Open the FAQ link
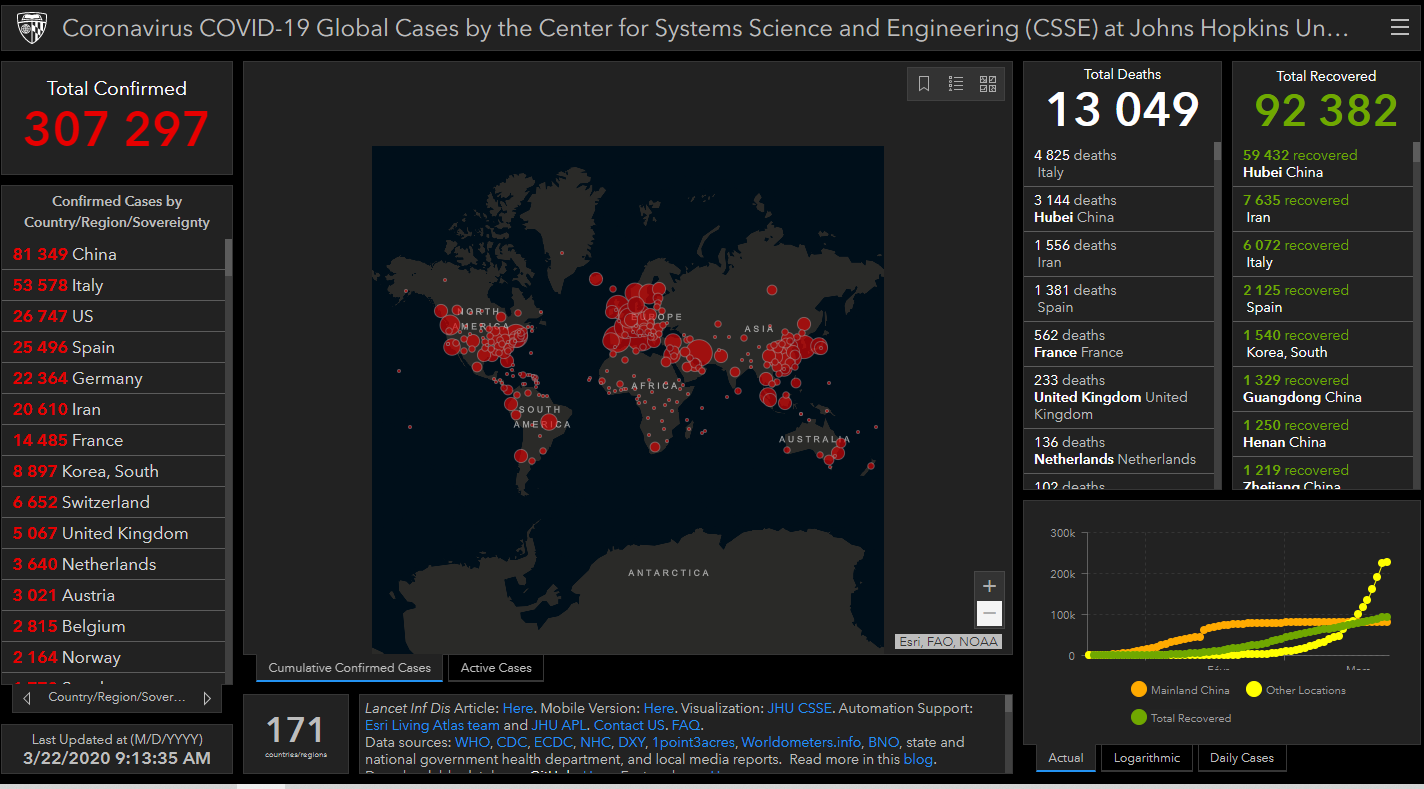Image resolution: width=1424 pixels, height=789 pixels. click(686, 725)
